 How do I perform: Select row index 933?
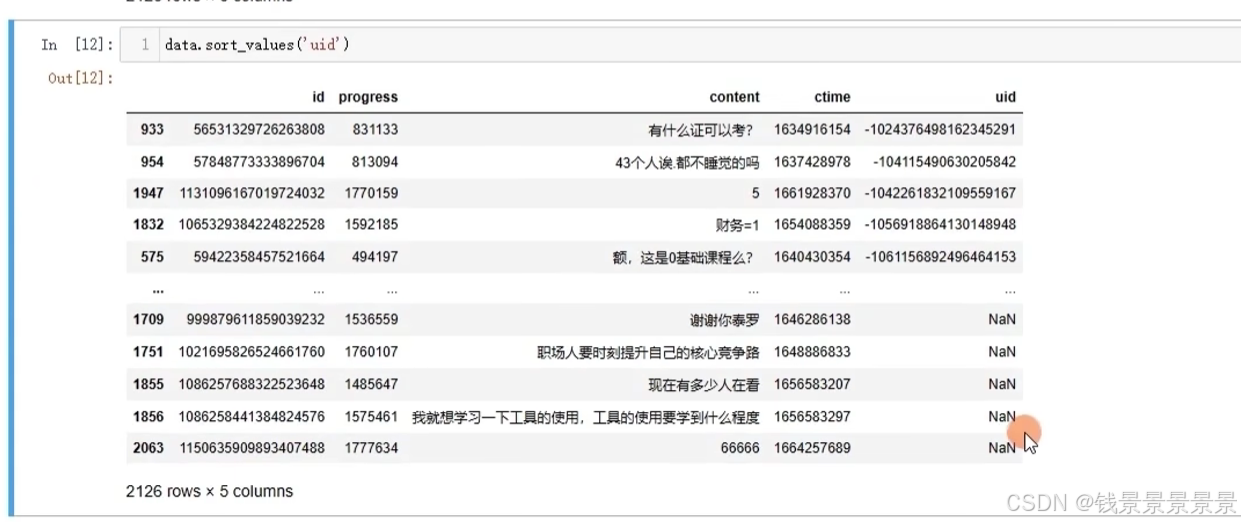[x=151, y=130]
